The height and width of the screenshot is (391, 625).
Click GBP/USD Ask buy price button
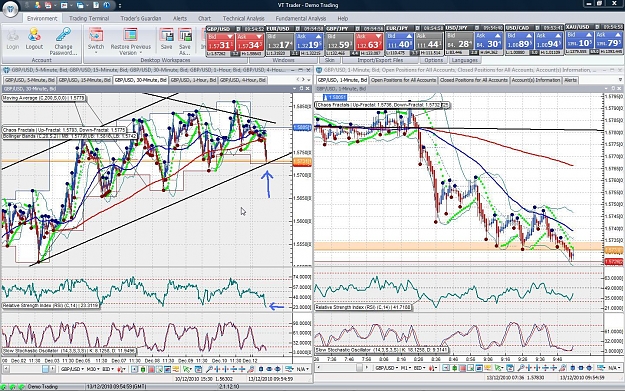click(x=250, y=42)
